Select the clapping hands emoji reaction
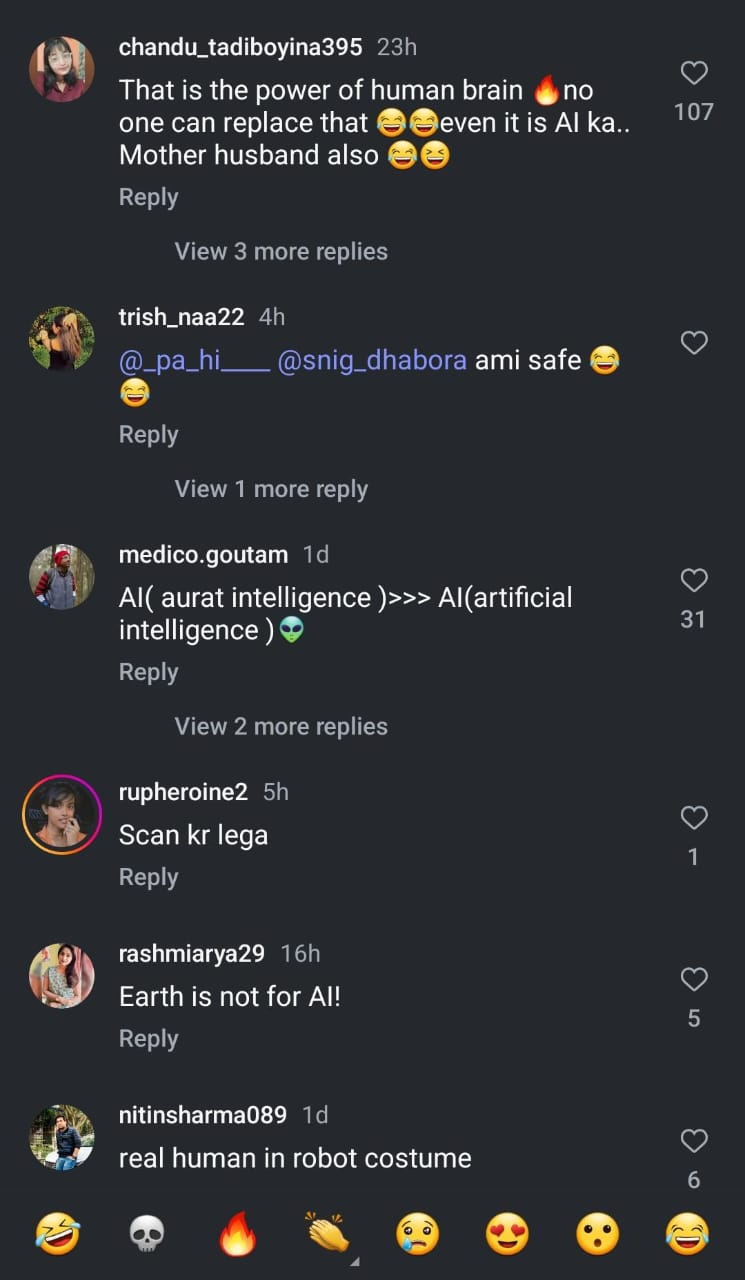The height and width of the screenshot is (1280, 745). click(x=325, y=1234)
